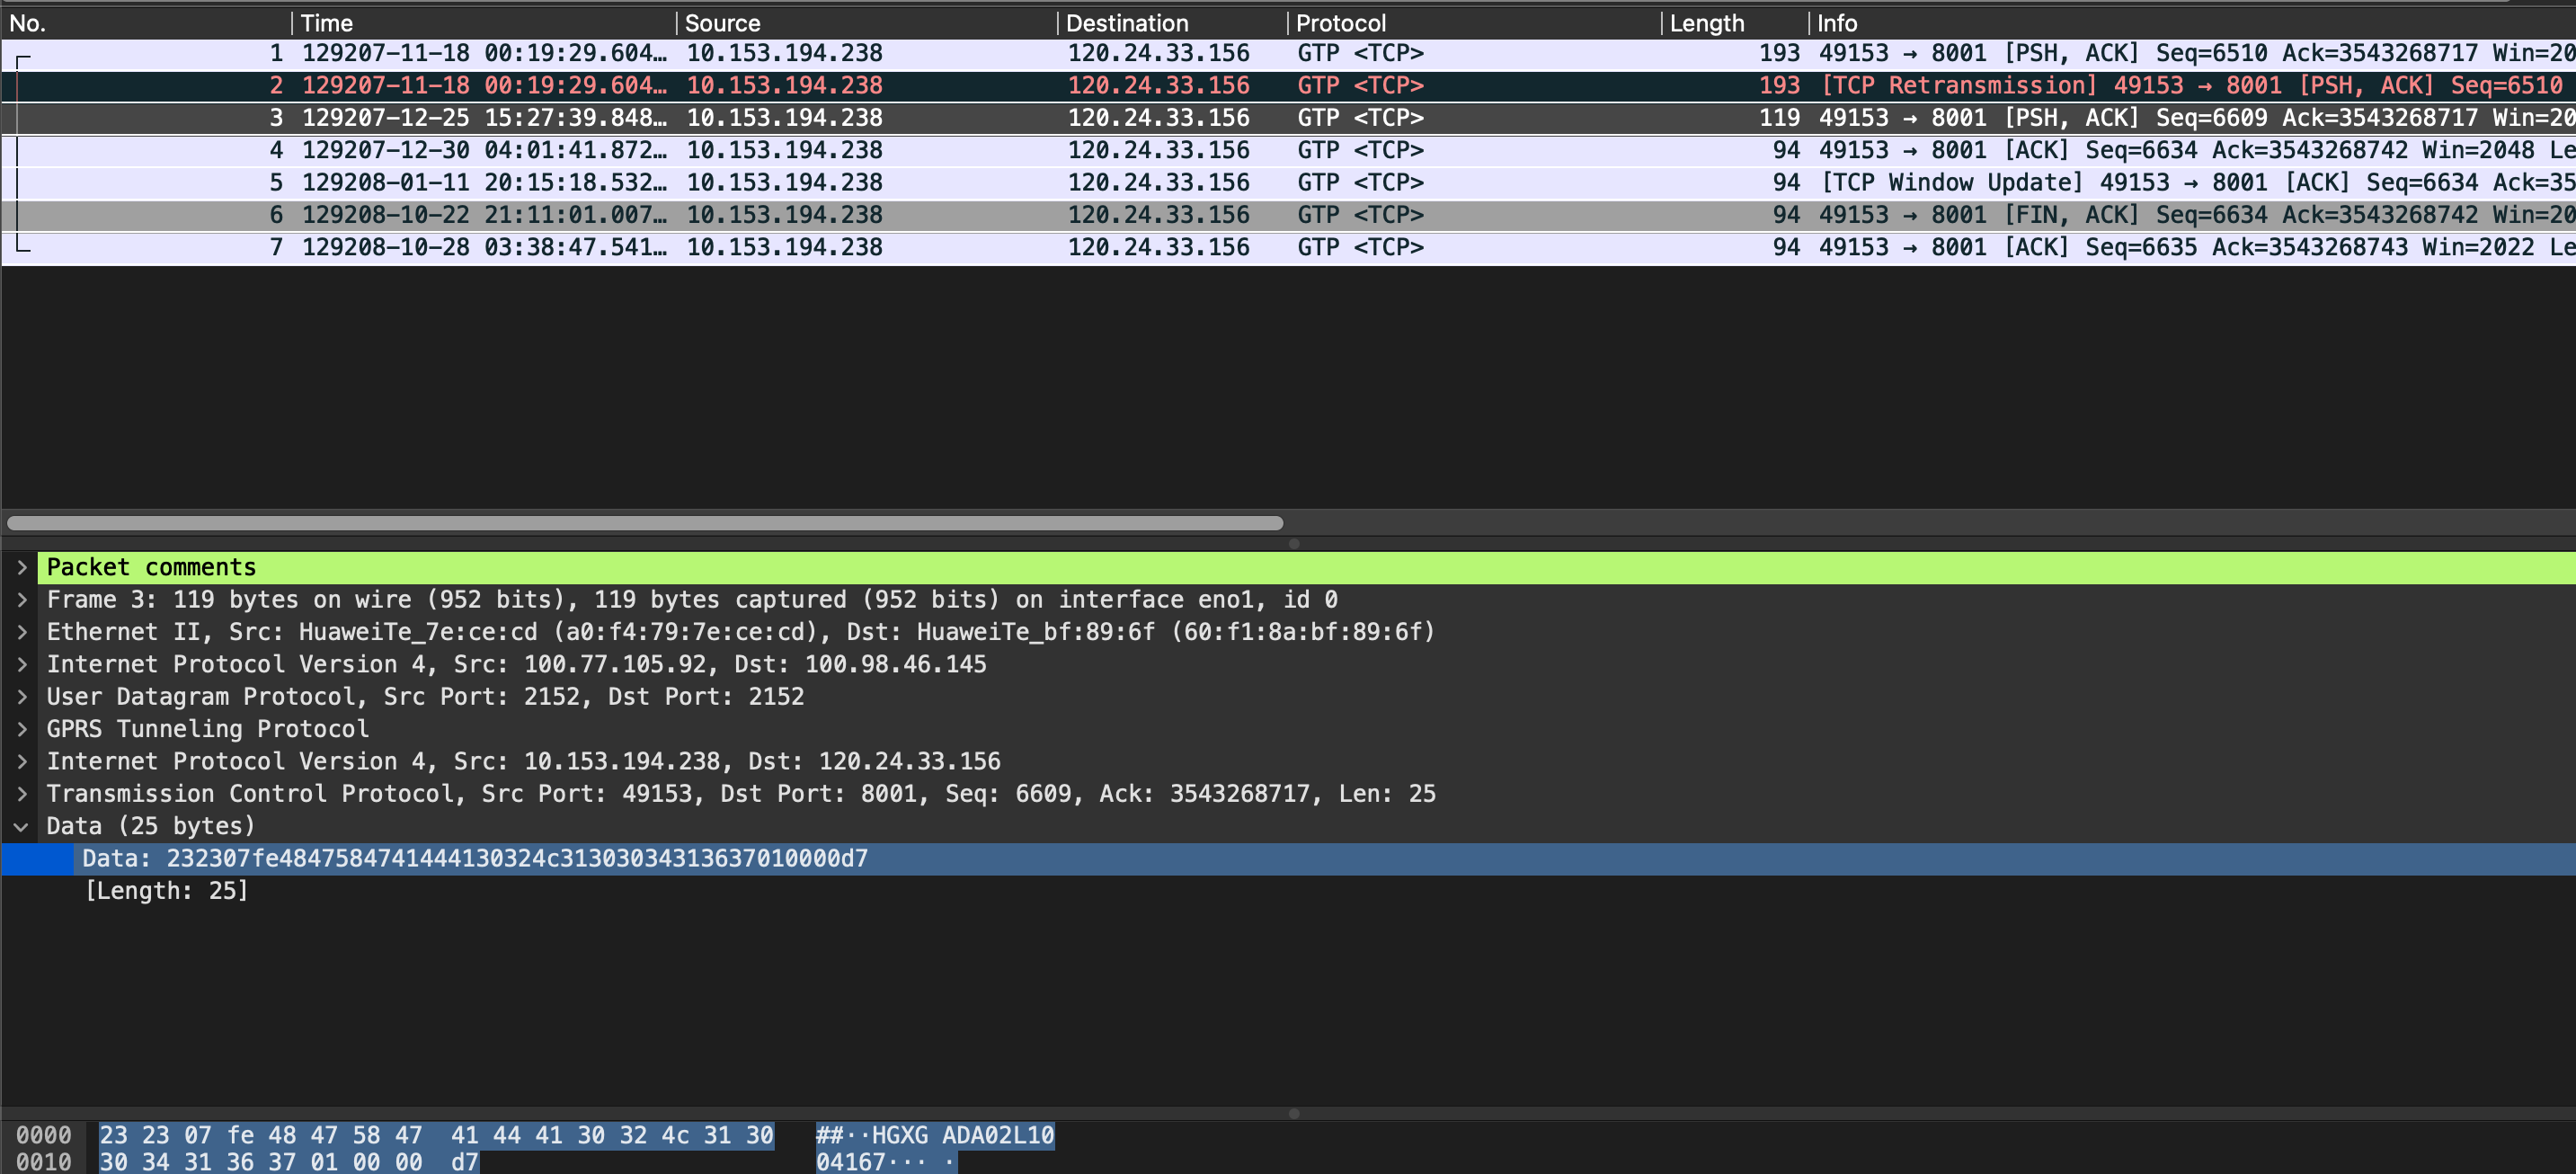
Task: Expand GPRS Tunneling Protocol node
Action: [x=21, y=729]
